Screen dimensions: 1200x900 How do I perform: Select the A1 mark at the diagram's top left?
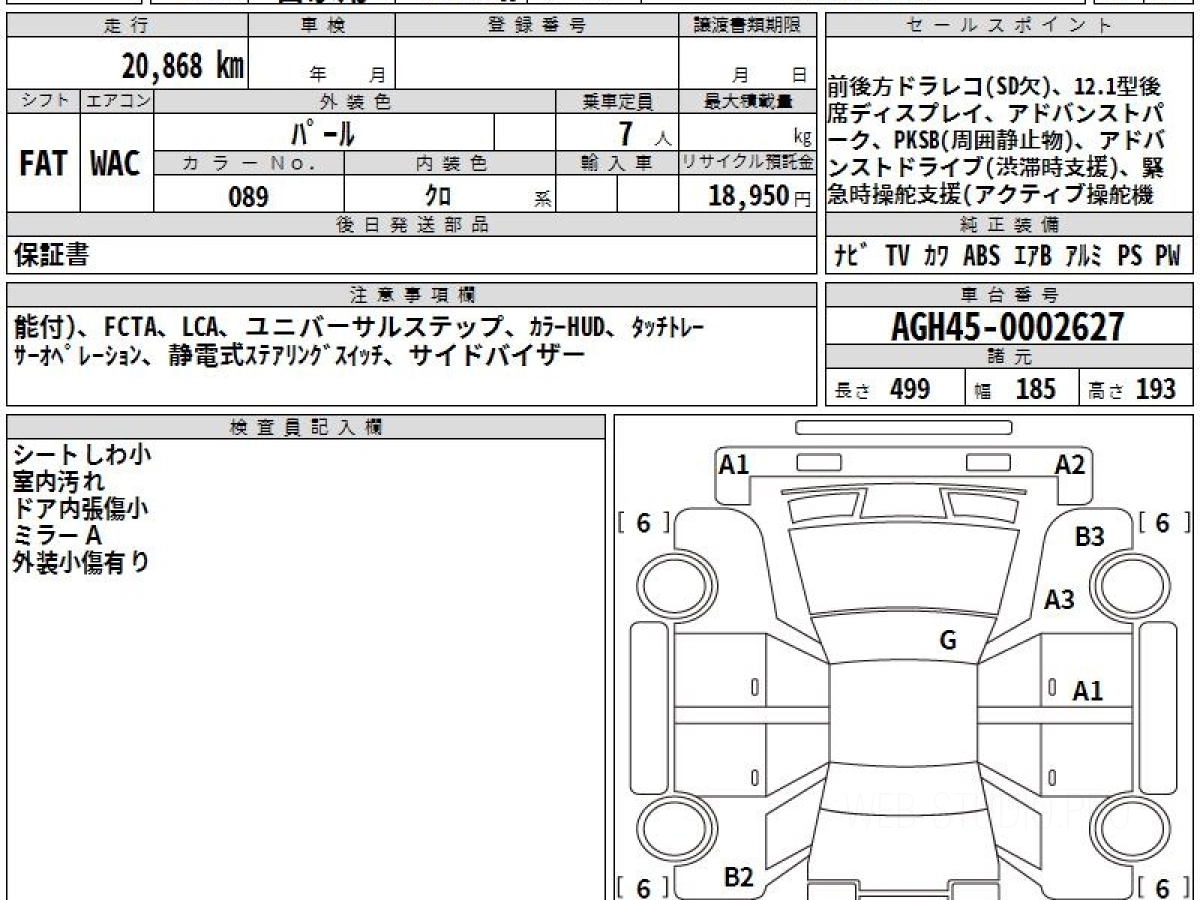pos(734,463)
